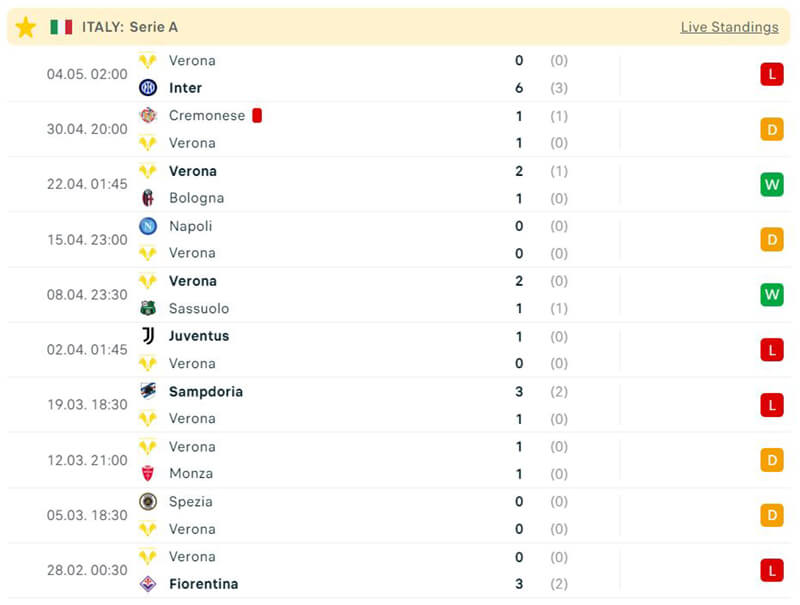
Task: Click the L badge for Verona–Inter match
Action: coord(771,74)
